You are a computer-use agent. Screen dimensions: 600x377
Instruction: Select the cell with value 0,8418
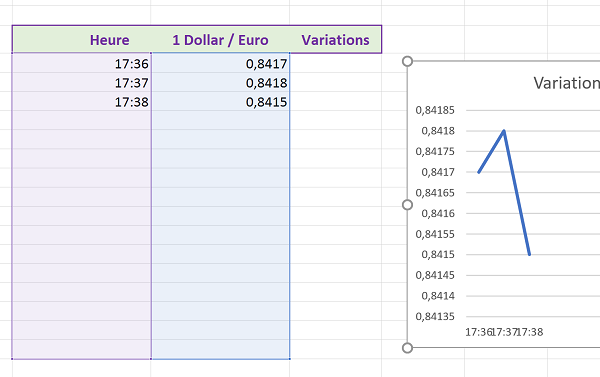[220, 83]
